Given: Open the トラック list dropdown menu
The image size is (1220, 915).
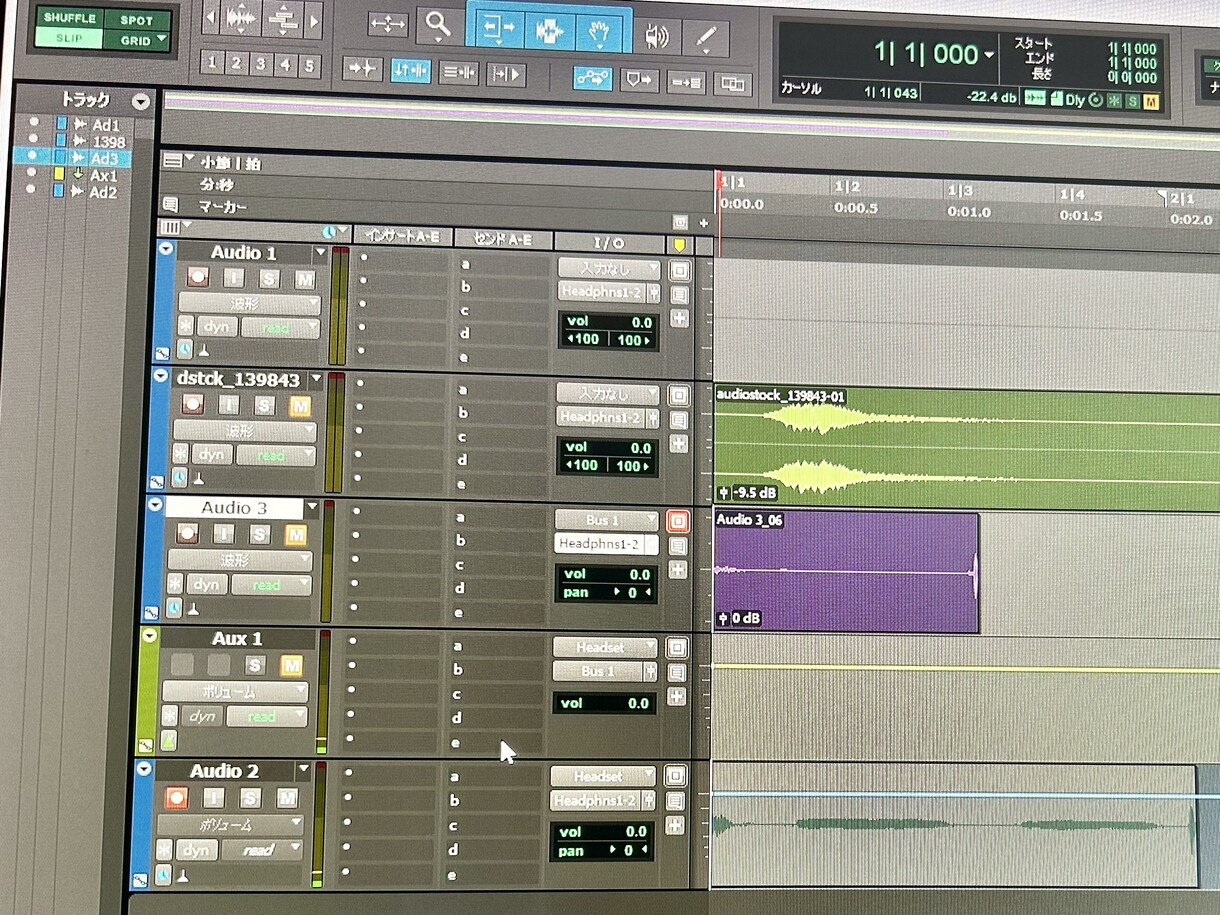Looking at the screenshot, I should 141,102.
